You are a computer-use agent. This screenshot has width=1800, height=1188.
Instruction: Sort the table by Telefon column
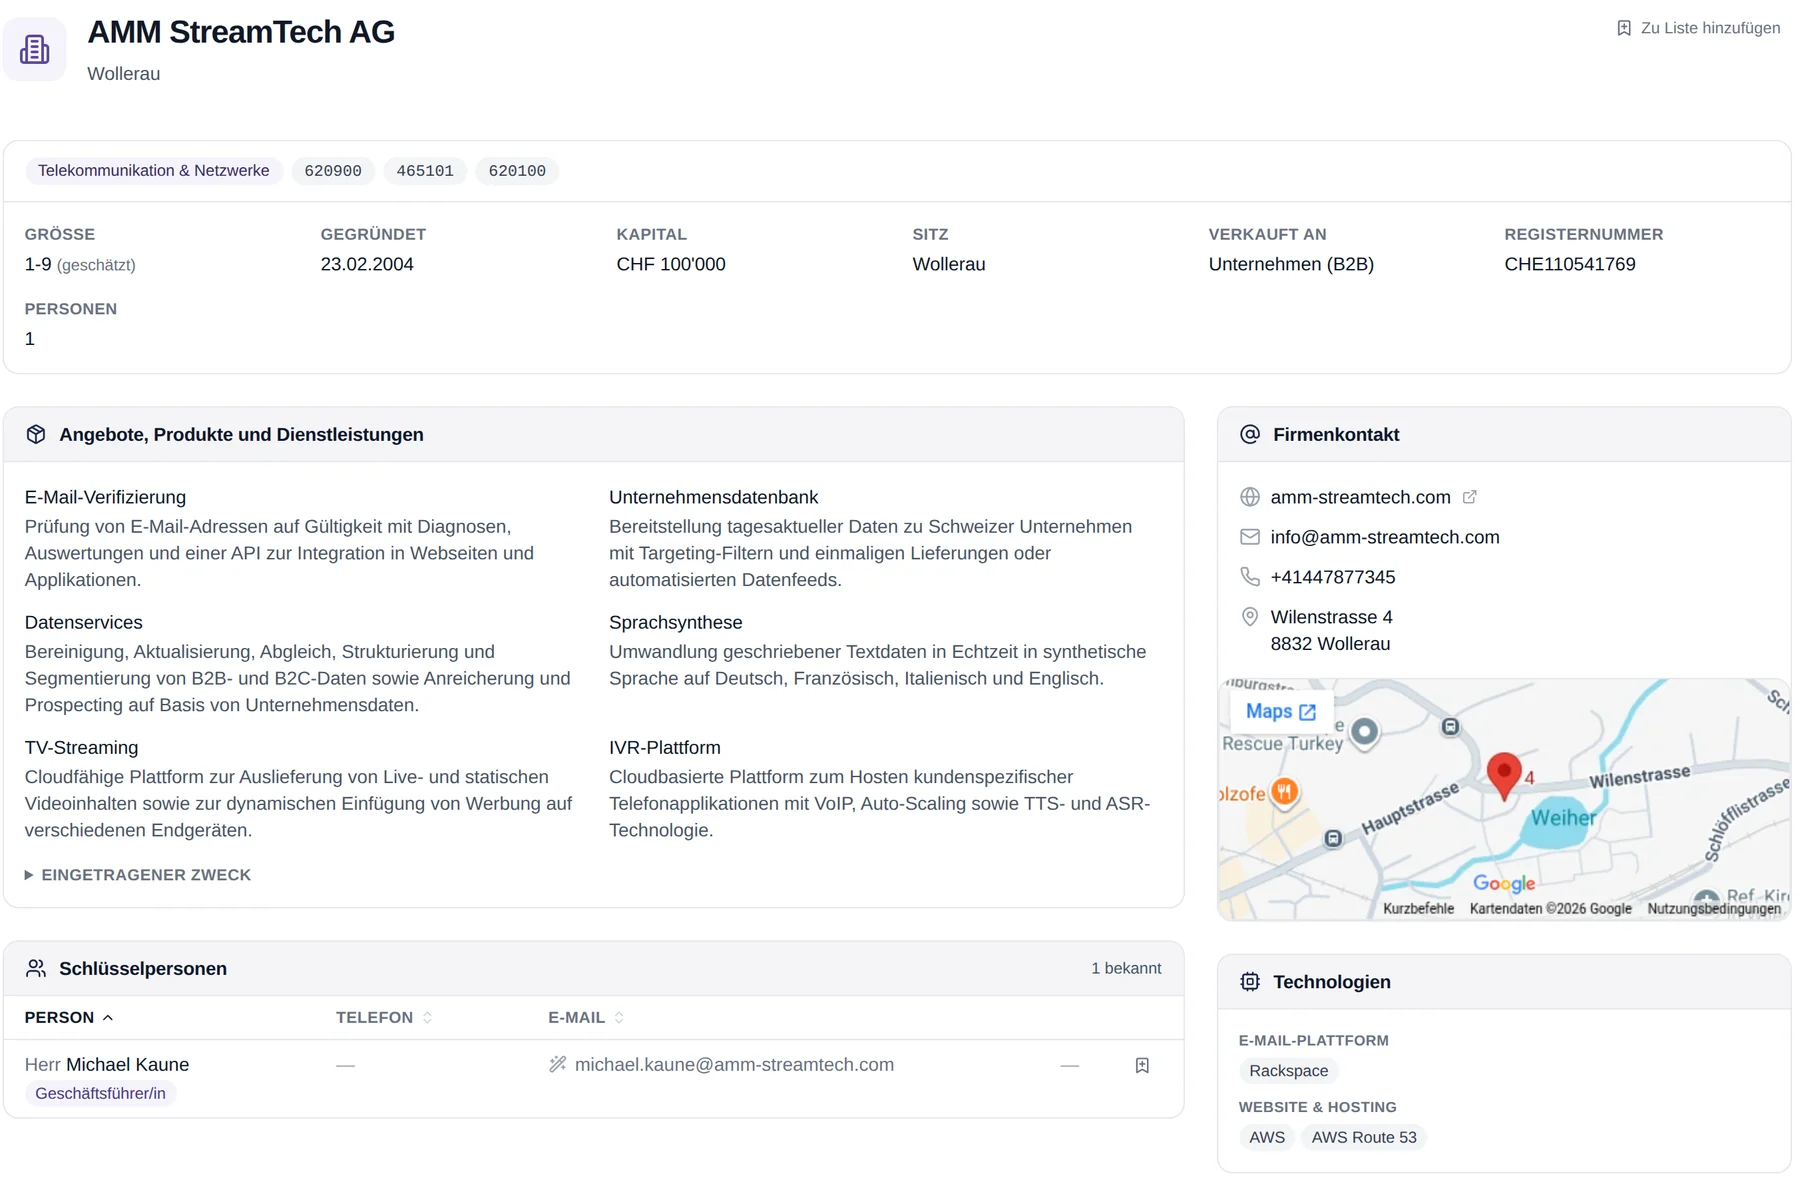pyautogui.click(x=384, y=1017)
